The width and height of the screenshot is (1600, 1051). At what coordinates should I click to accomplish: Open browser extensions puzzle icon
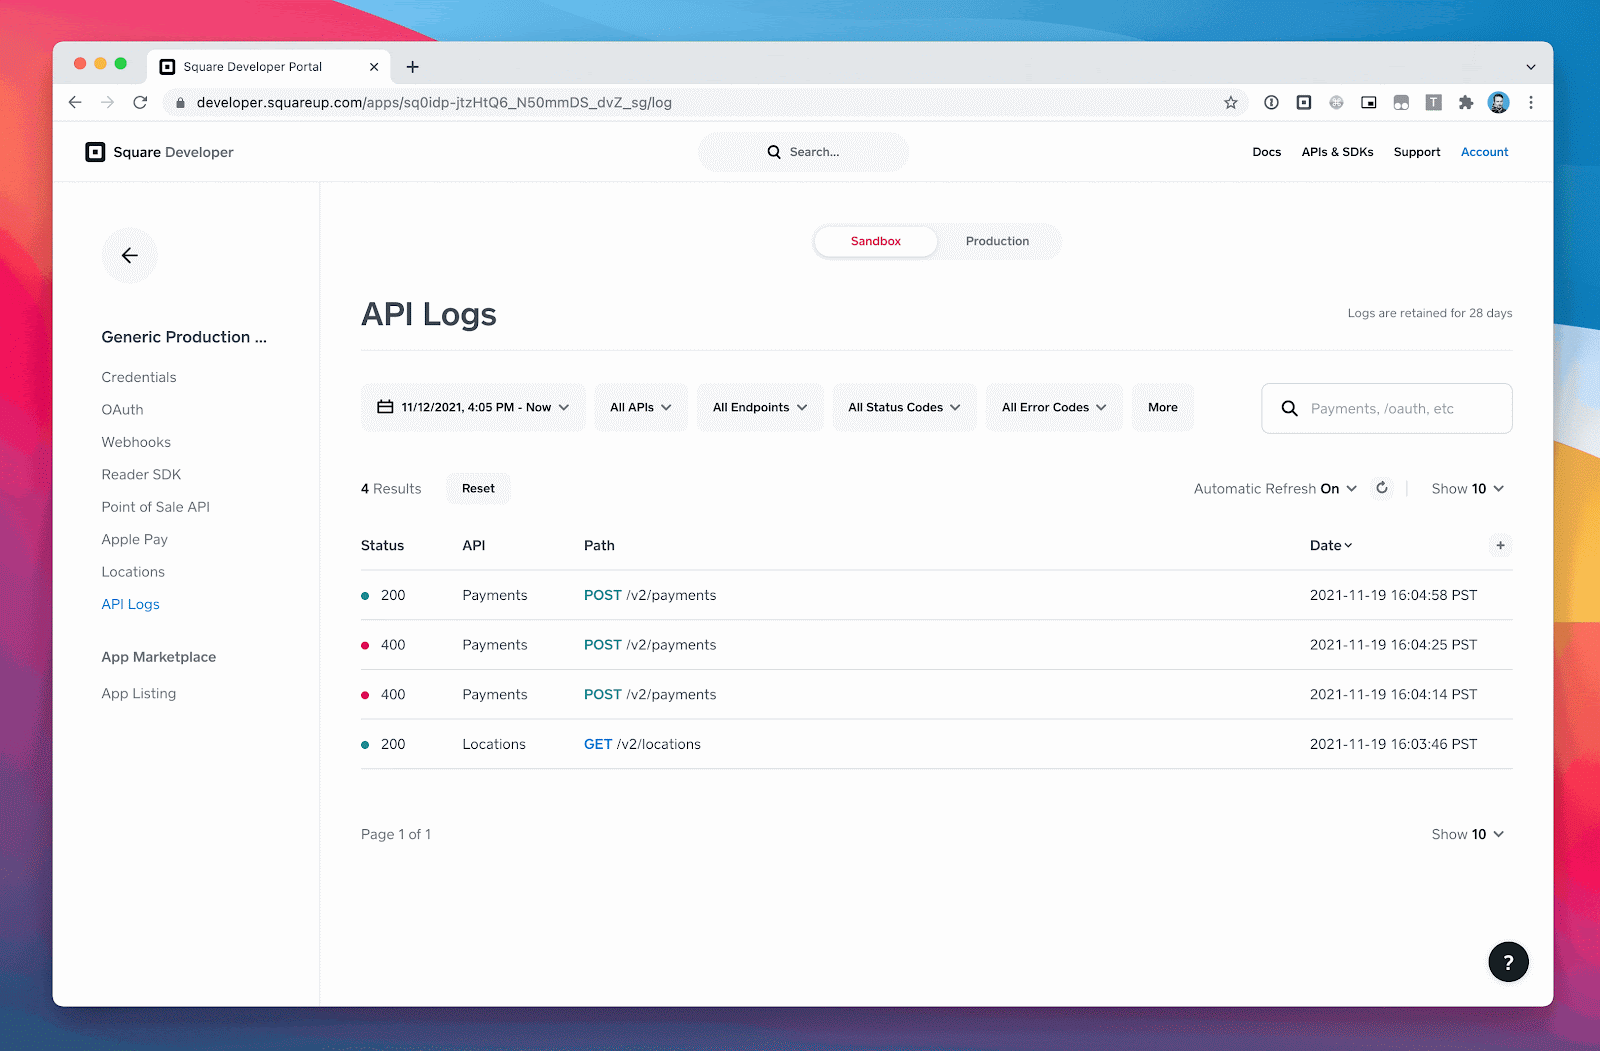click(1466, 102)
